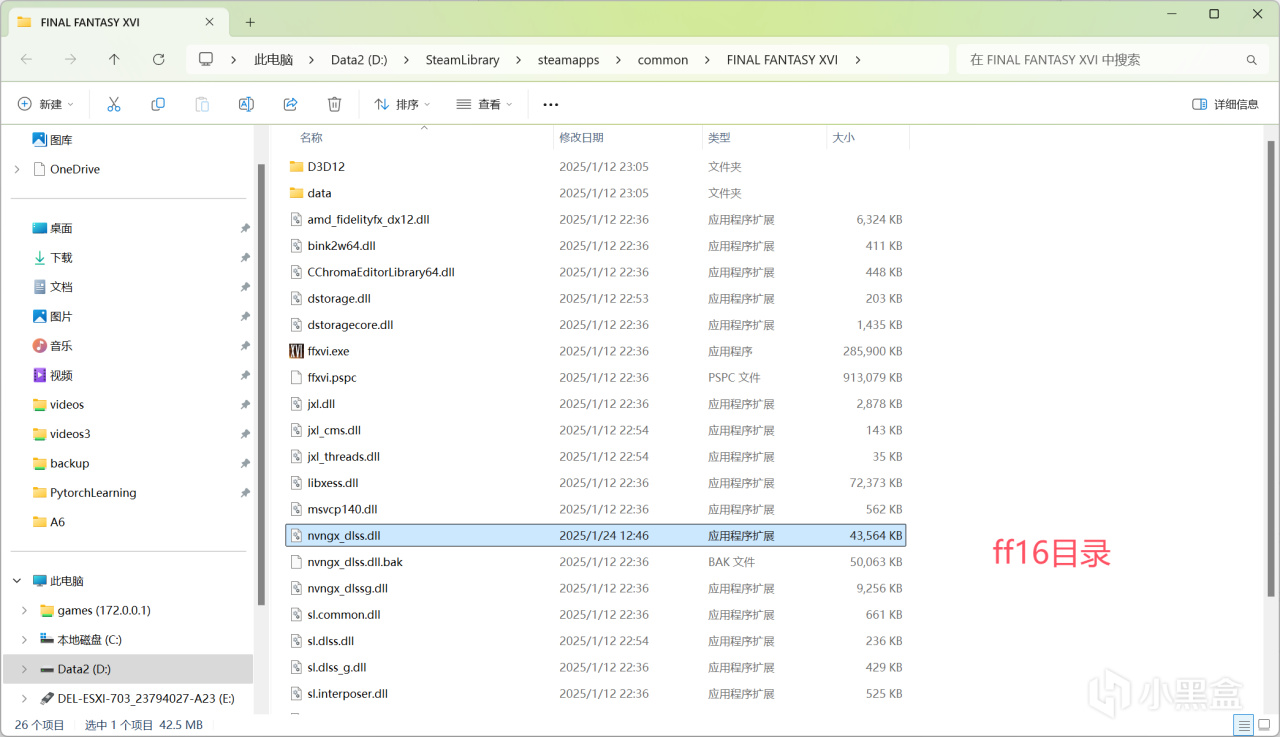The width and height of the screenshot is (1280, 737).
Task: Unpin the 桌面 quick access pin
Action: point(245,228)
